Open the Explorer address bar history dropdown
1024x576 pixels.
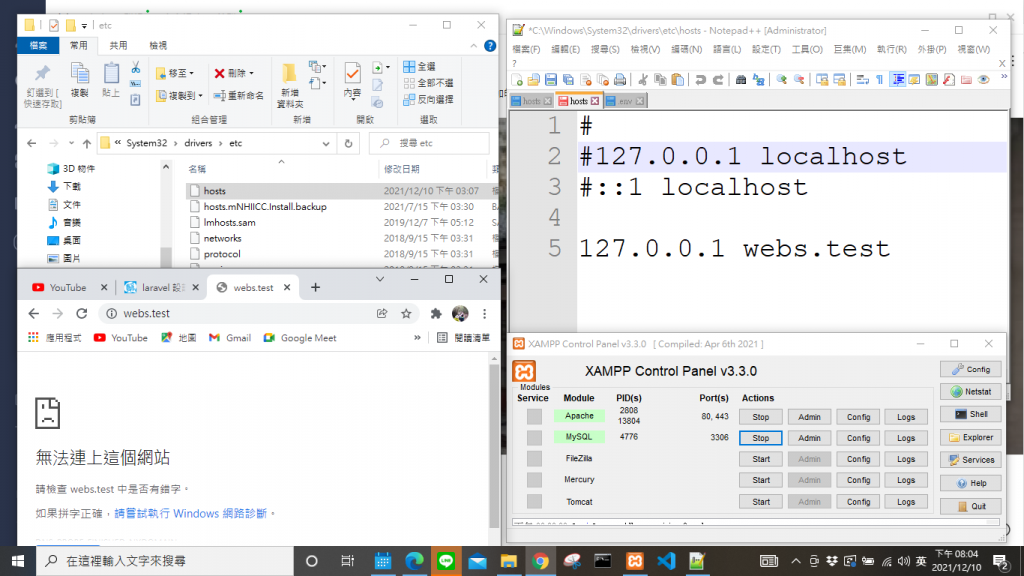coord(326,143)
